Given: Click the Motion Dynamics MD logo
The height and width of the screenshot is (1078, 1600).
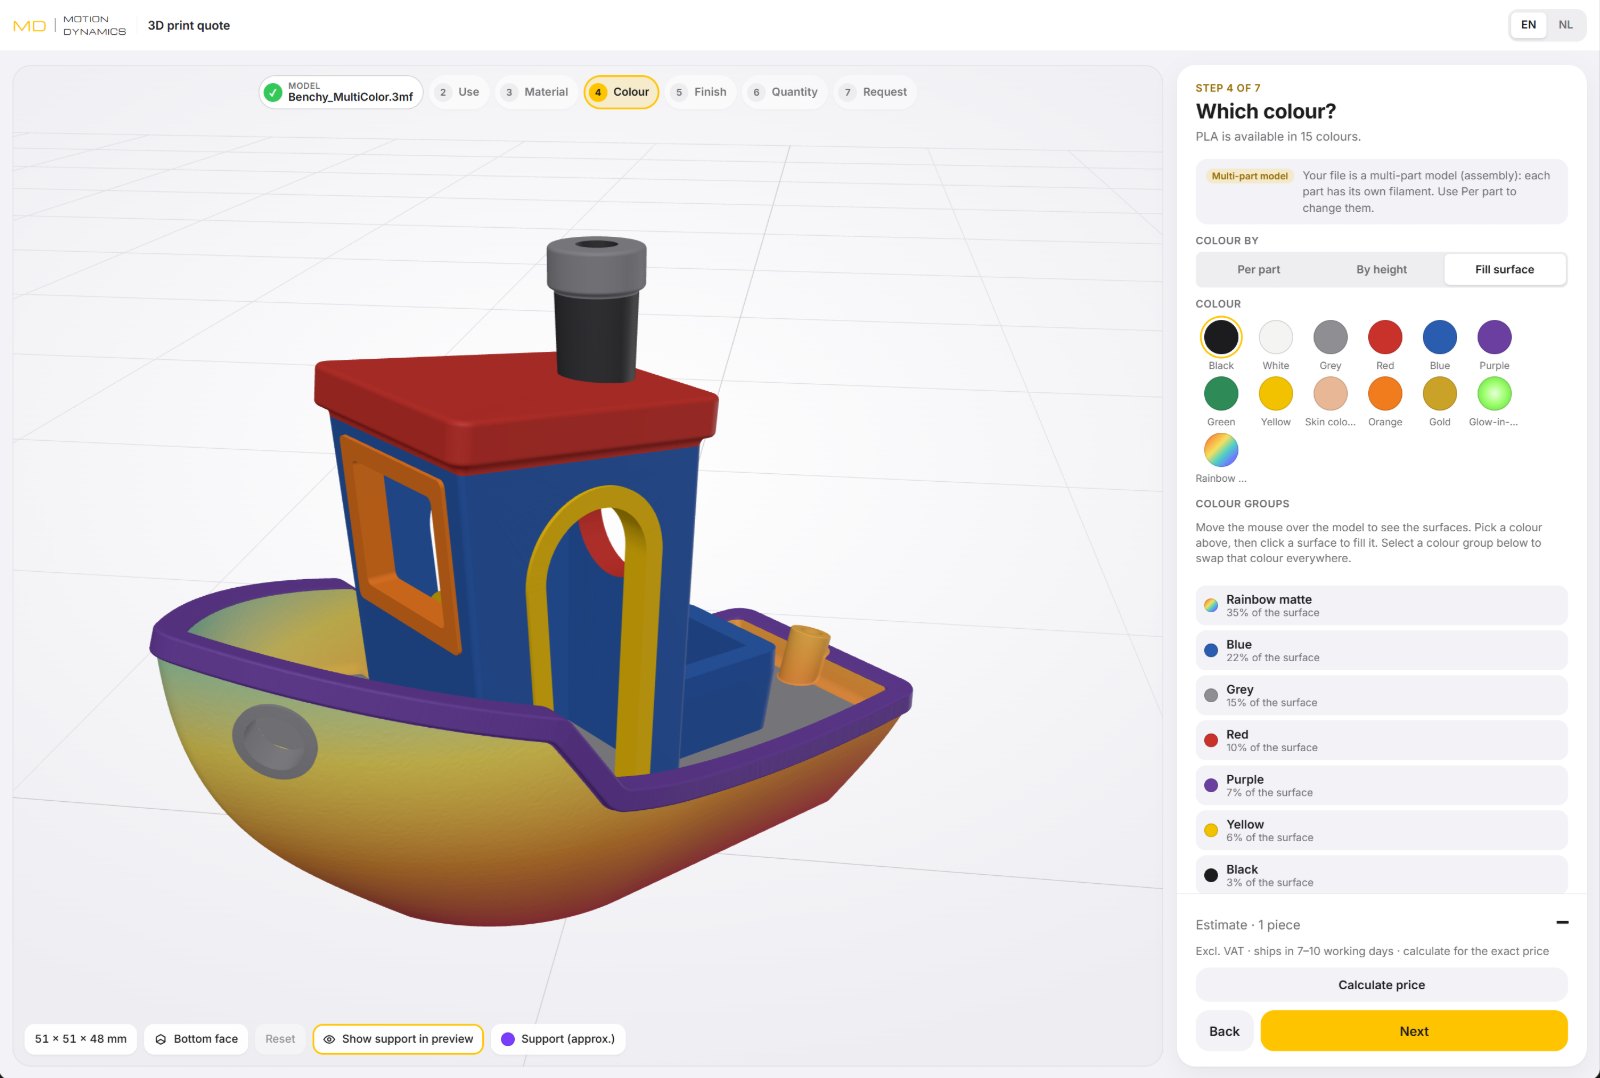Looking at the screenshot, I should point(69,25).
